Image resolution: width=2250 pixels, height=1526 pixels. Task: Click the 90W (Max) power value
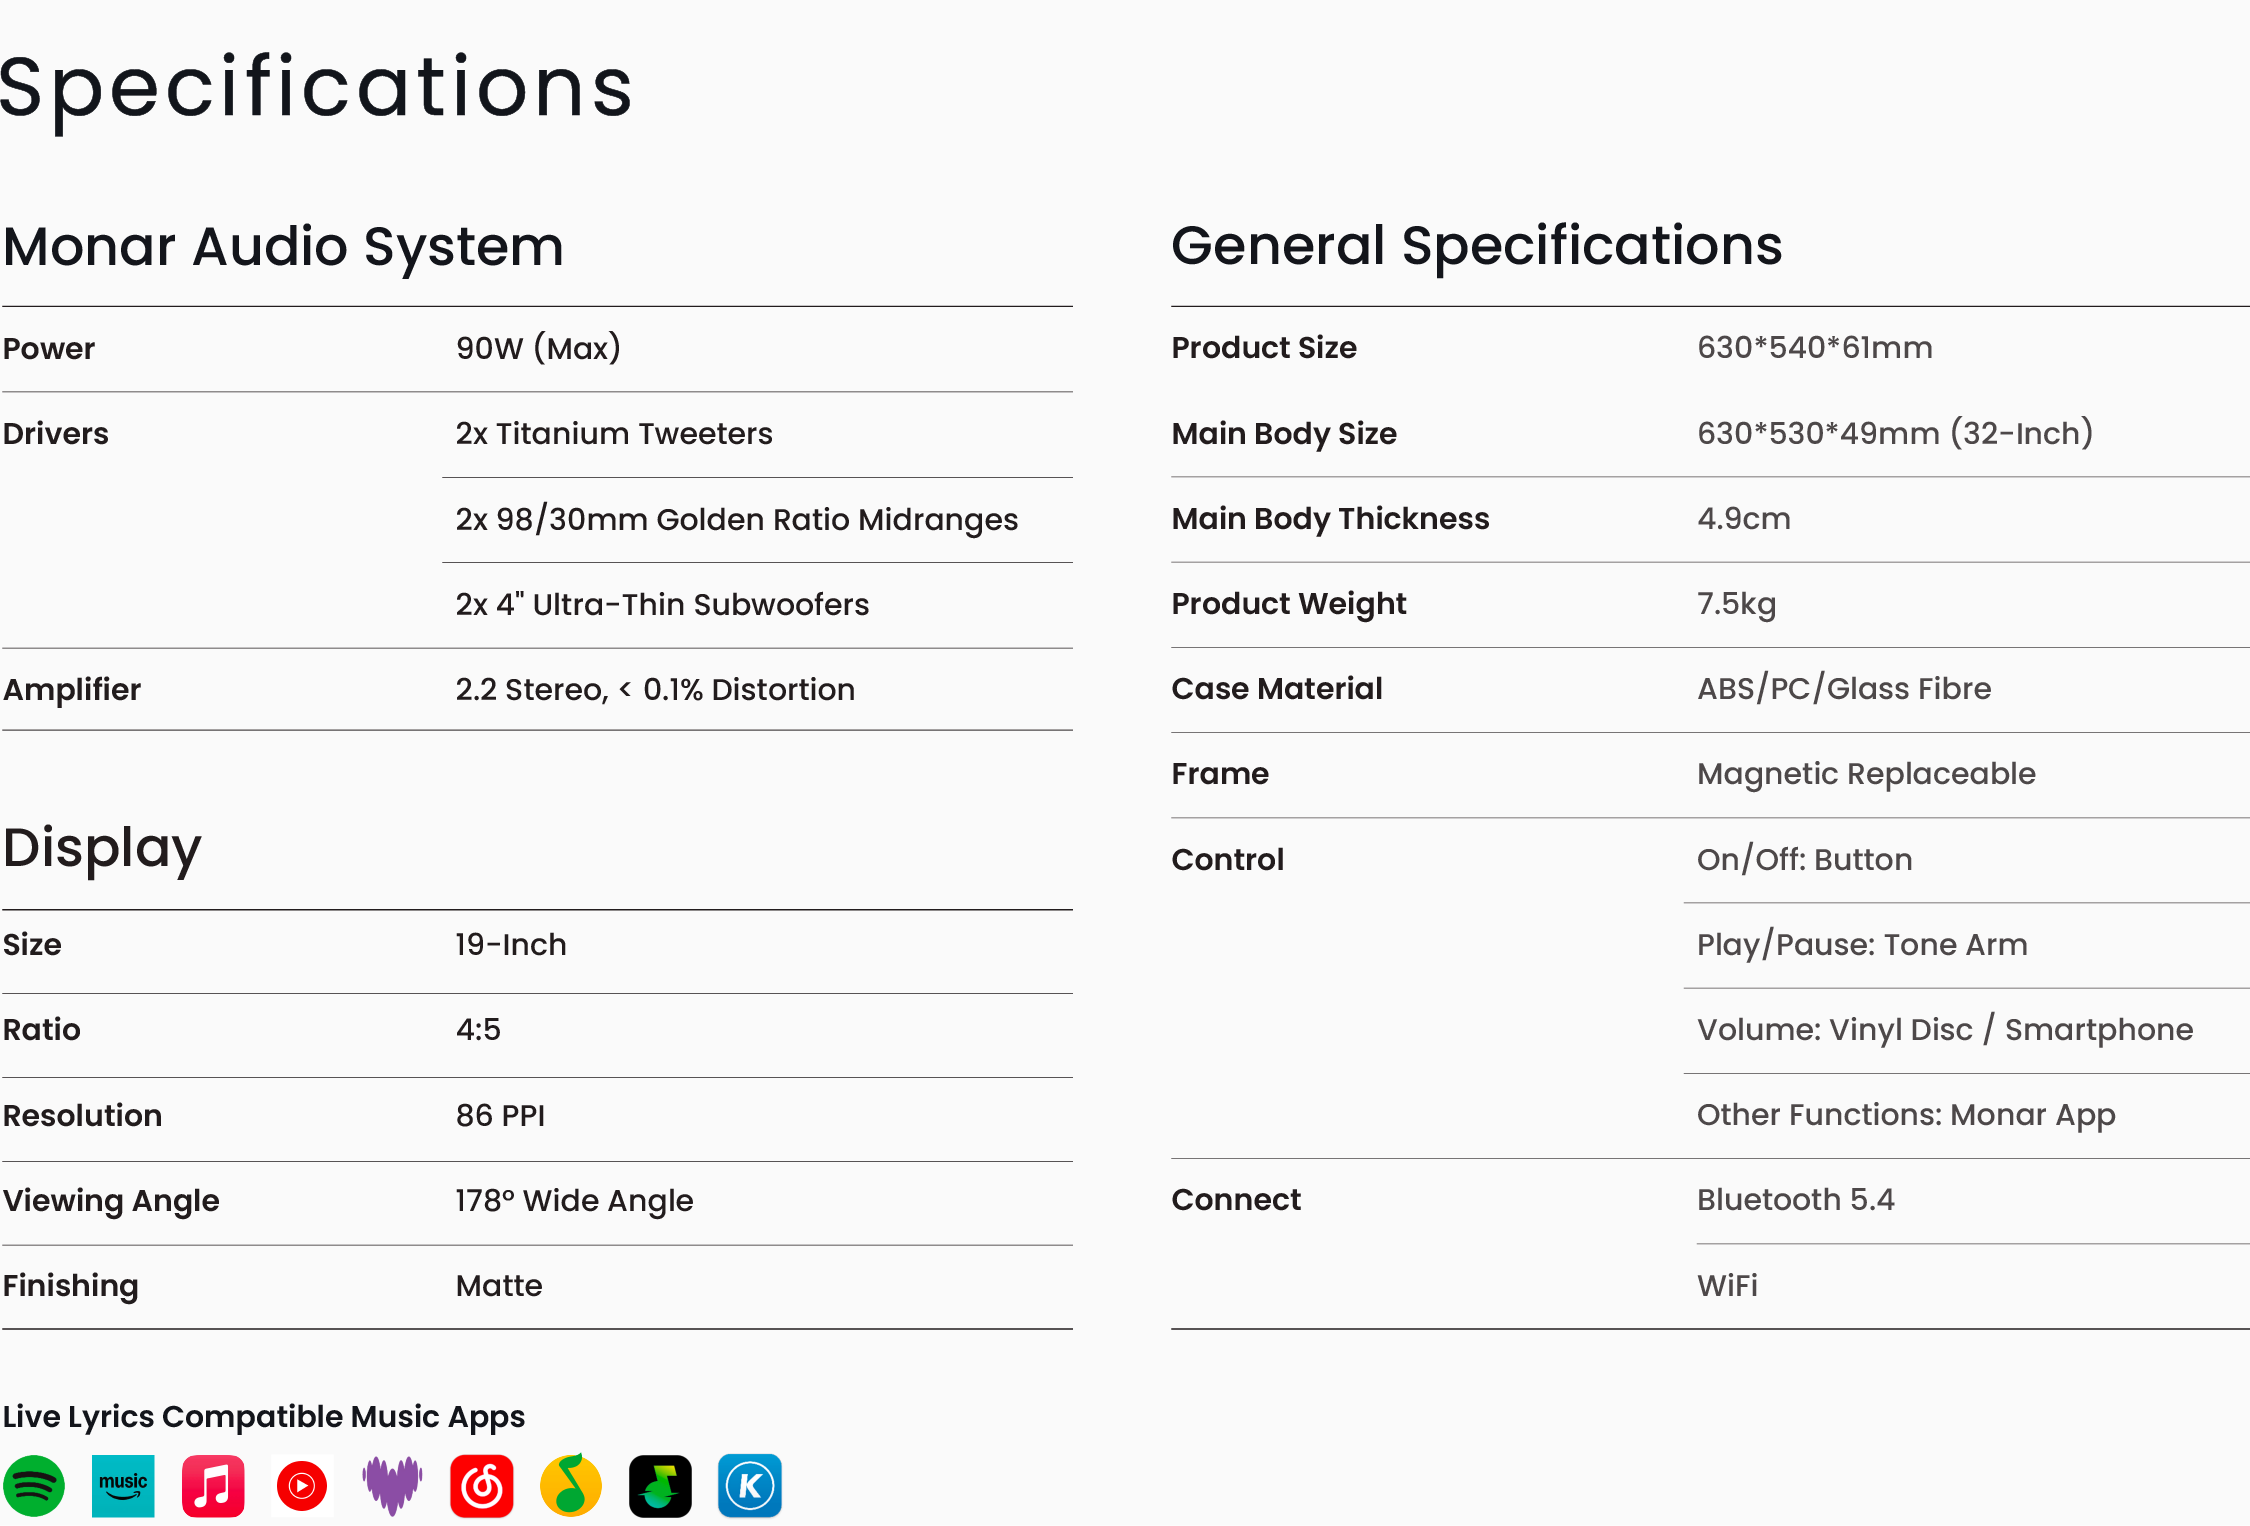tap(538, 348)
